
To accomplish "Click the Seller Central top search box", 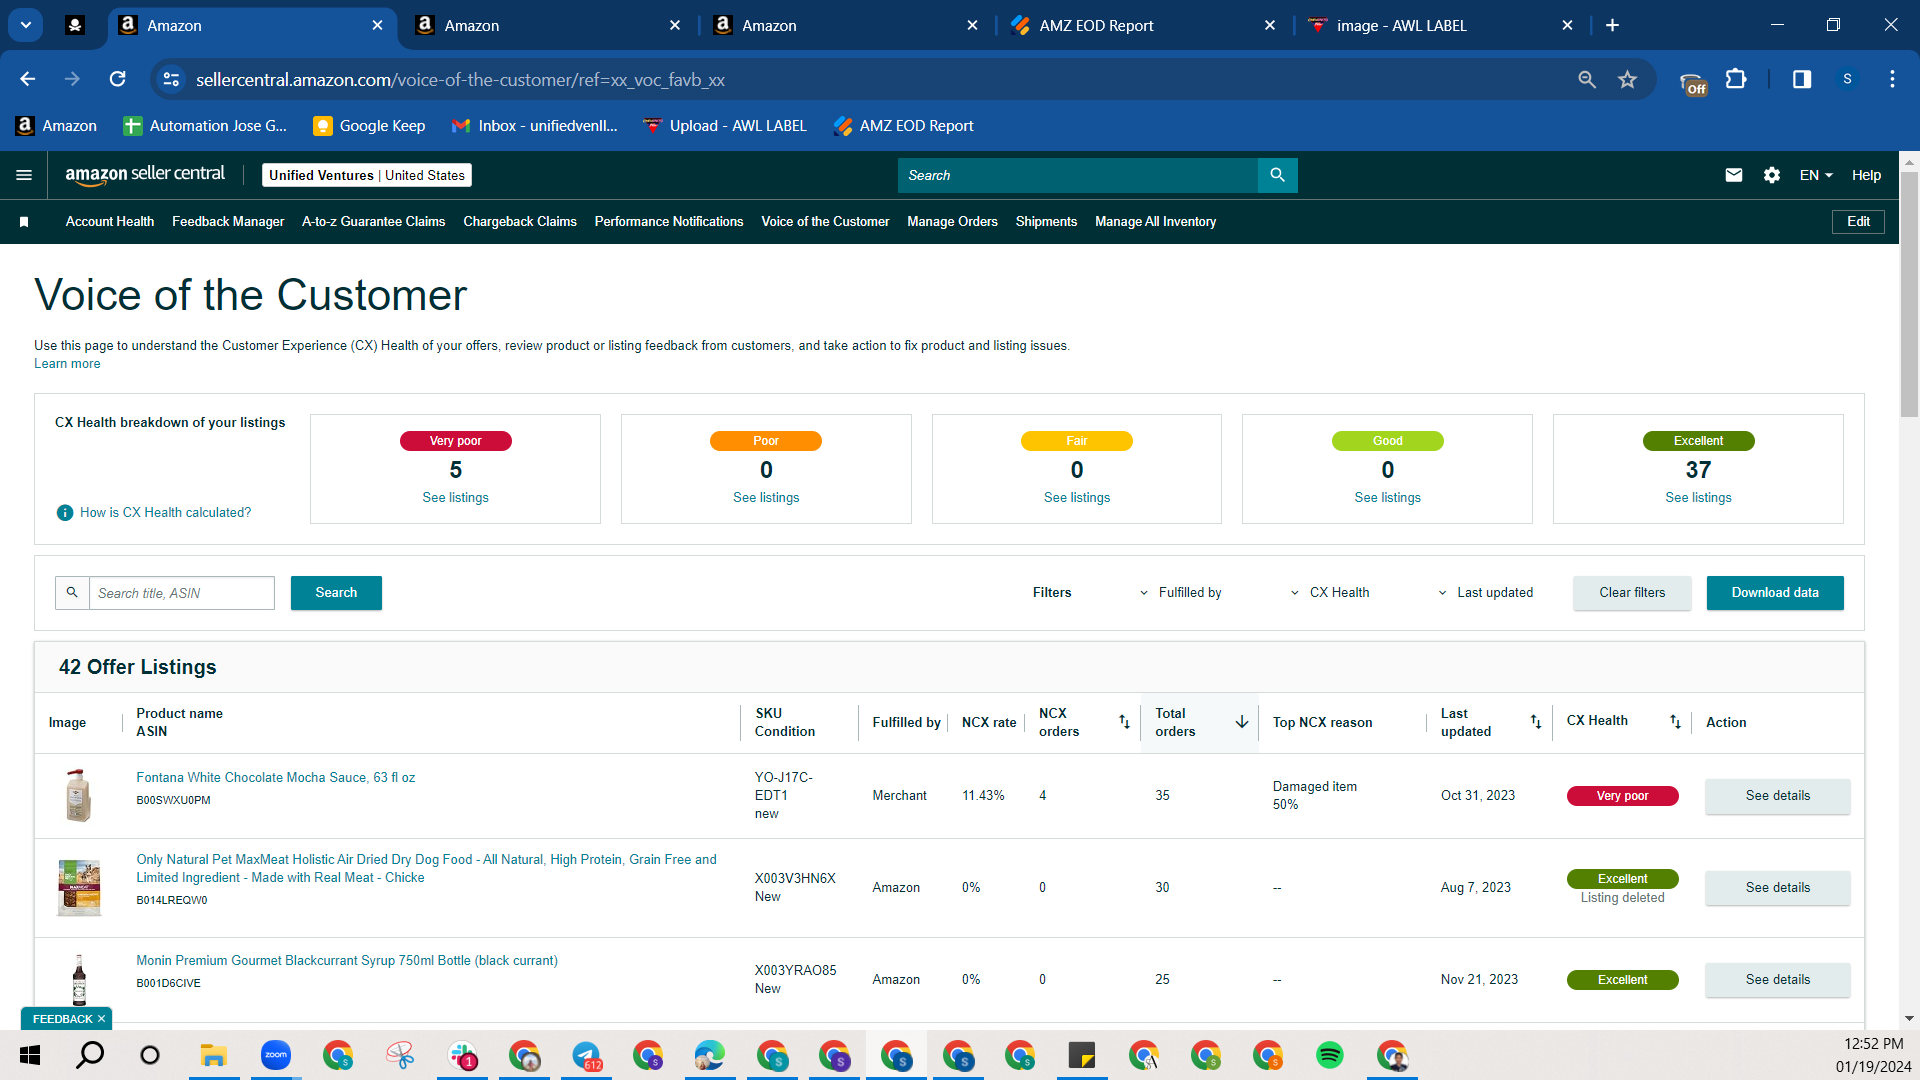I will [x=1078, y=175].
